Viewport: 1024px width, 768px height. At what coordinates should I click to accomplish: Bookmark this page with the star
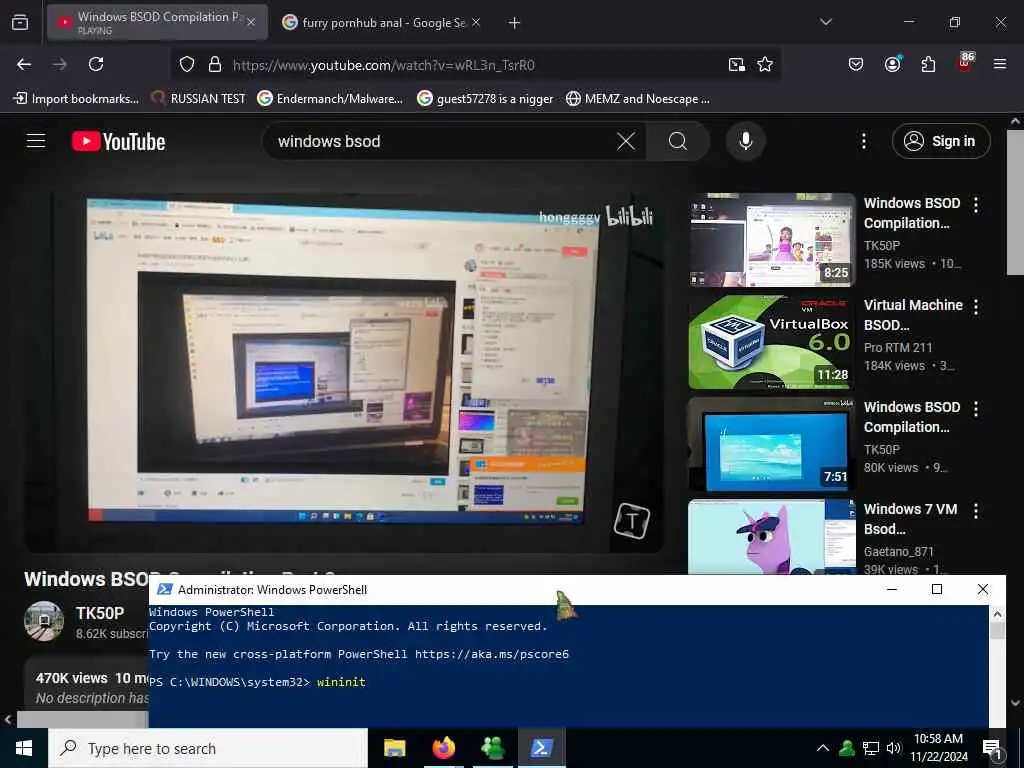tap(765, 64)
